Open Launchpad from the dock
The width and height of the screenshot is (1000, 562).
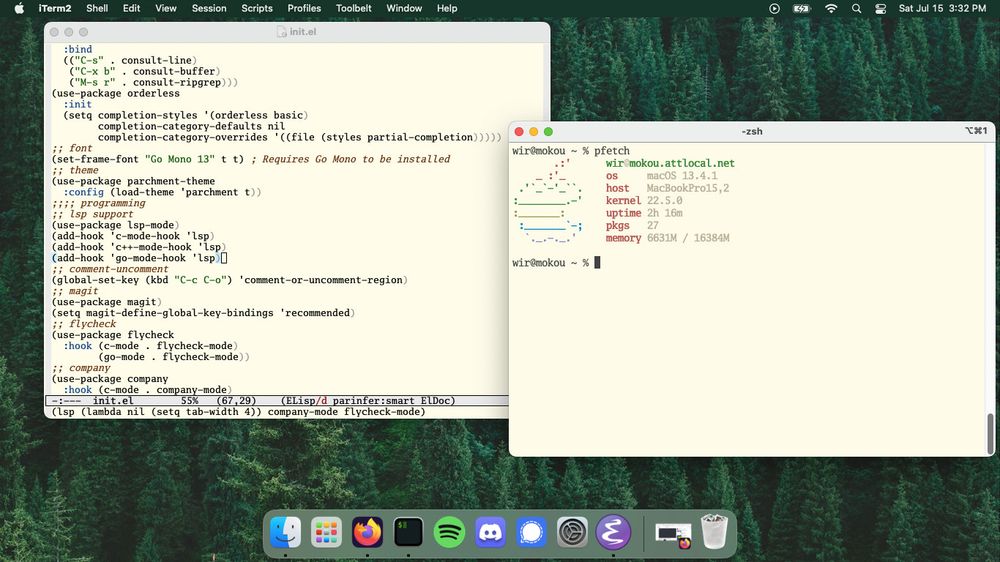coord(327,532)
